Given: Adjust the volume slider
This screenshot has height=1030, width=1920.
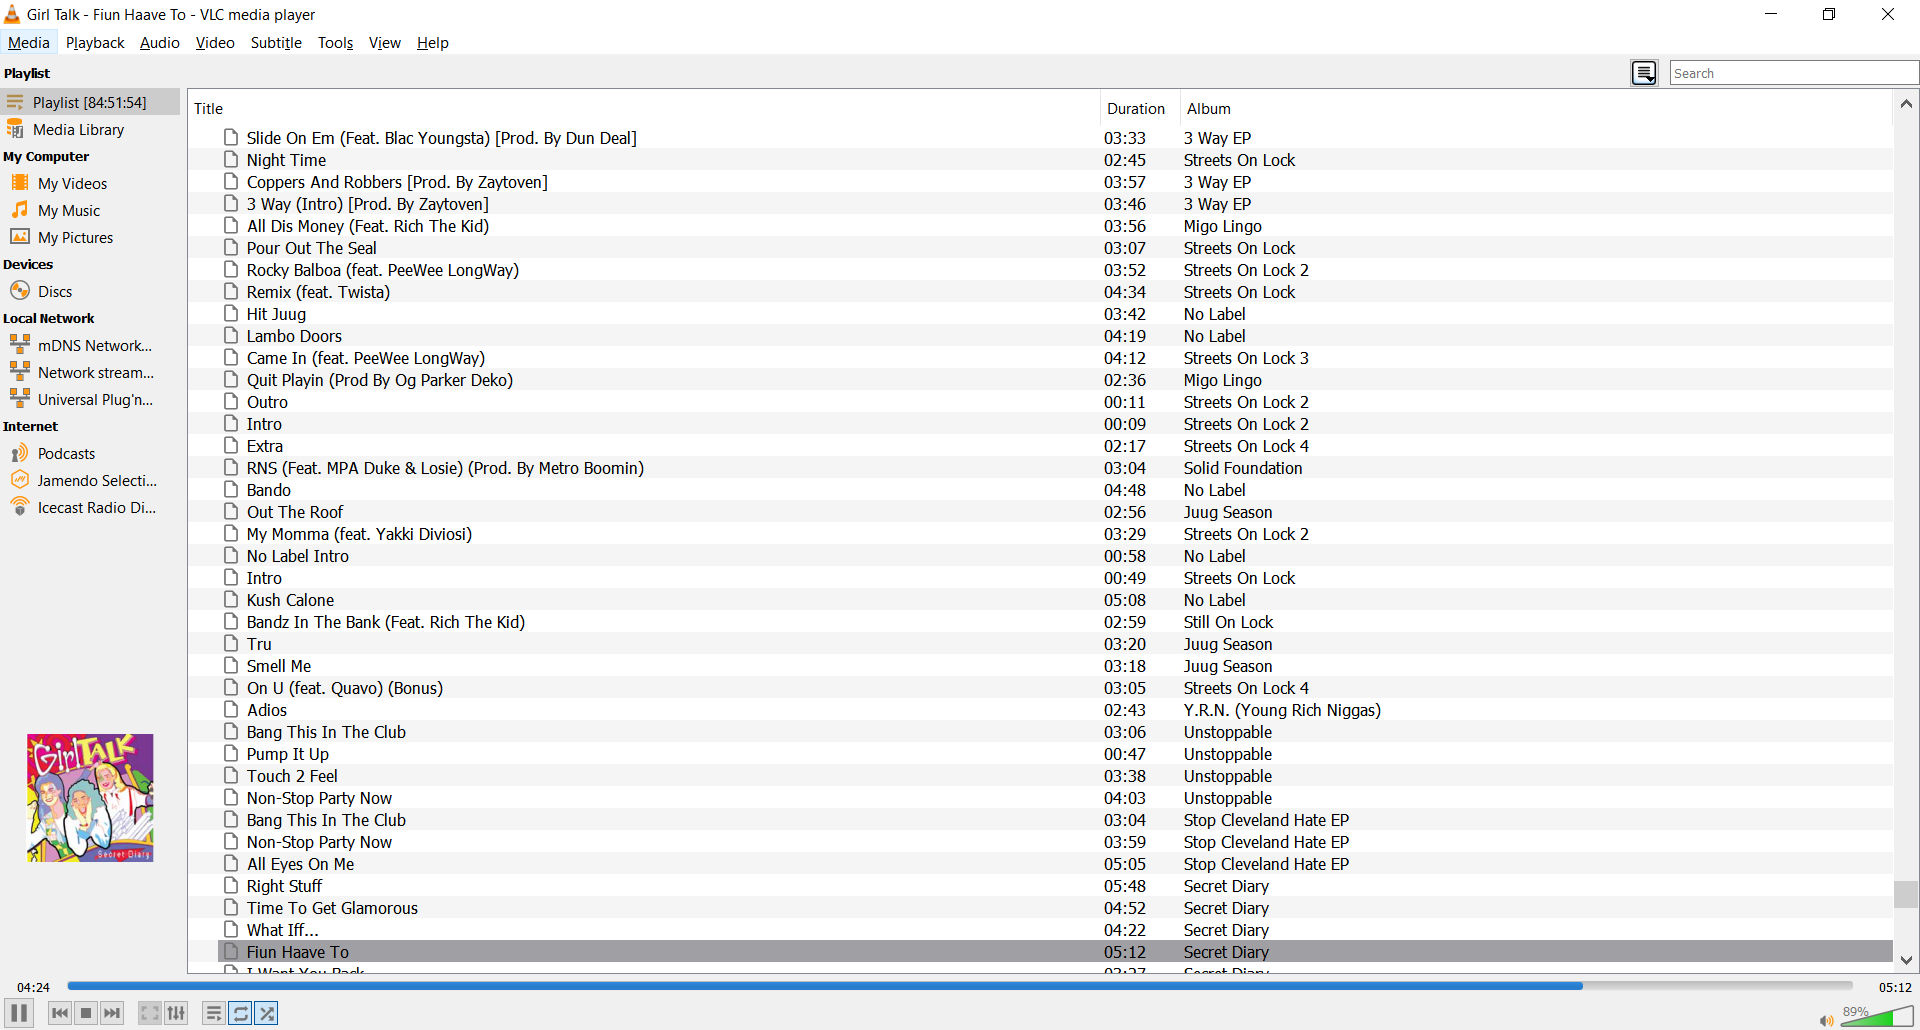Looking at the screenshot, I should [1877, 1017].
